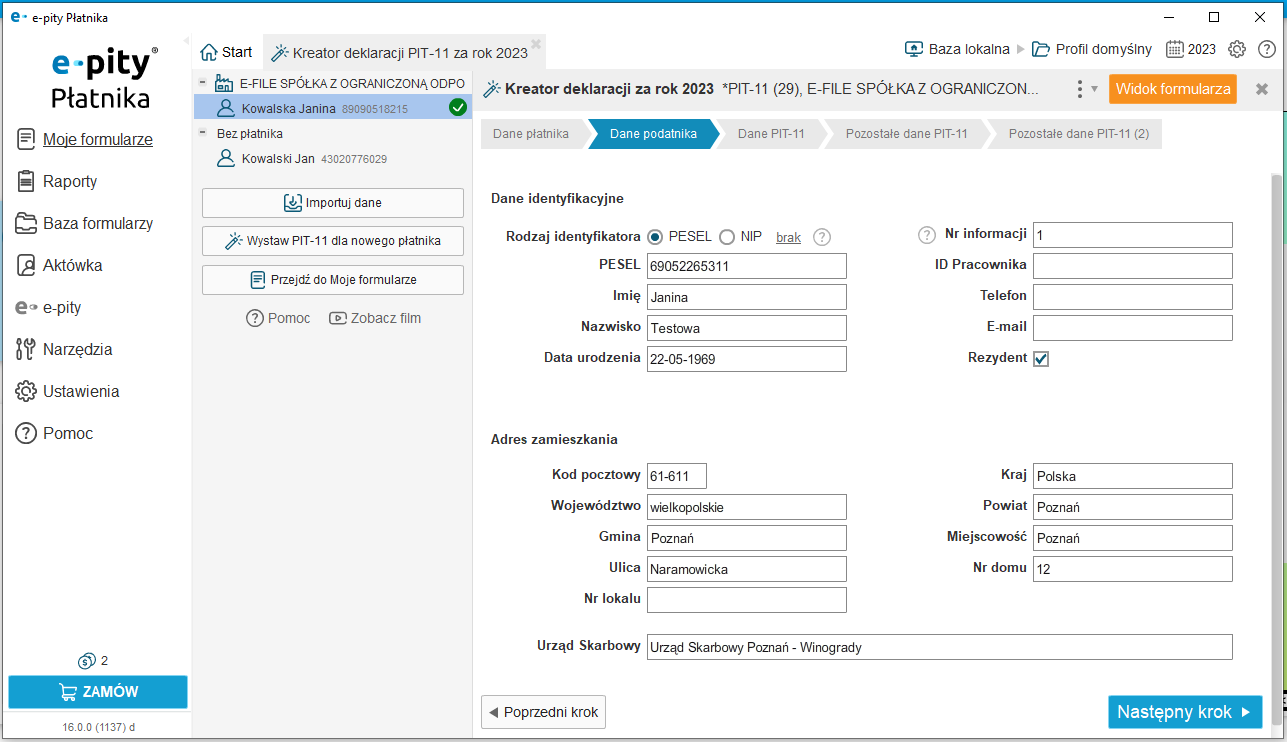Select Kowalski Jan in tree
Viewport: 1287px width, 742px height.
click(301, 158)
